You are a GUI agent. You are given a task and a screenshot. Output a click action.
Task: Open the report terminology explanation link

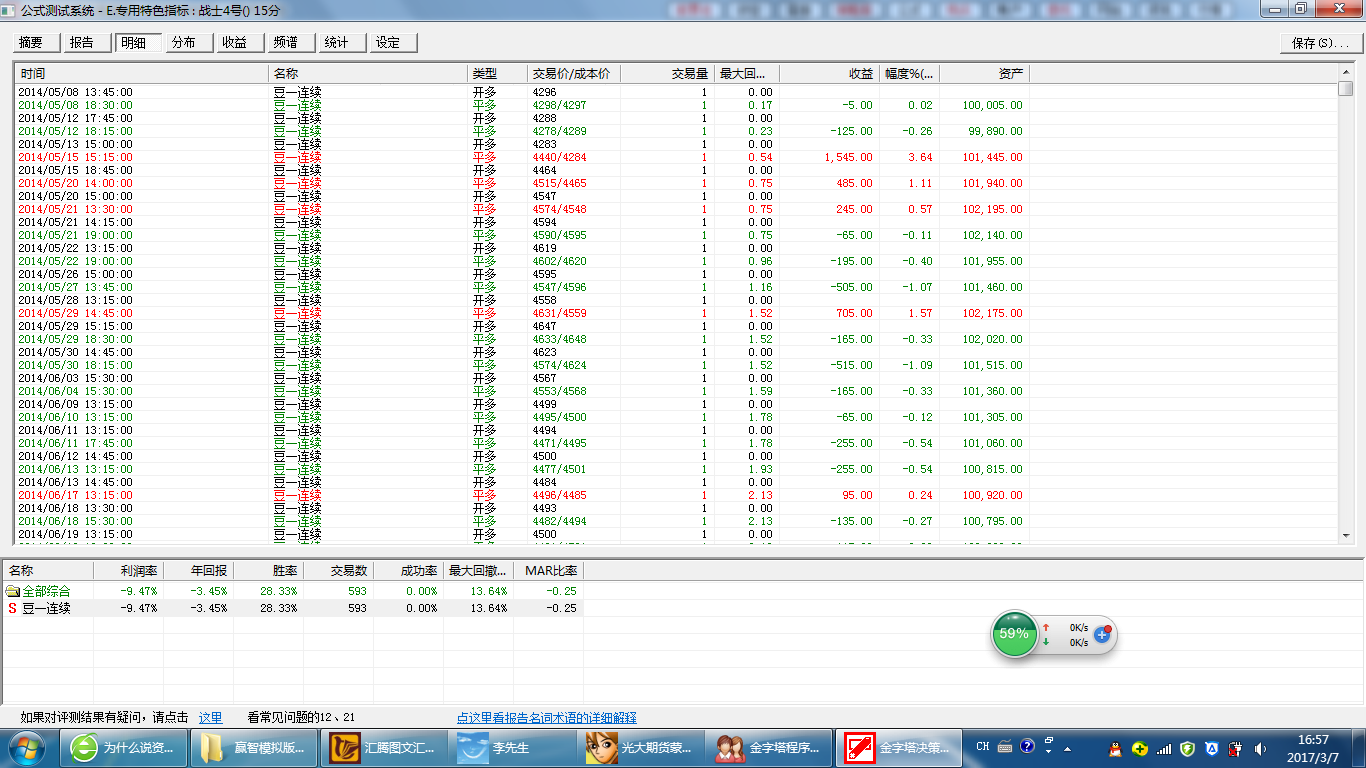546,718
